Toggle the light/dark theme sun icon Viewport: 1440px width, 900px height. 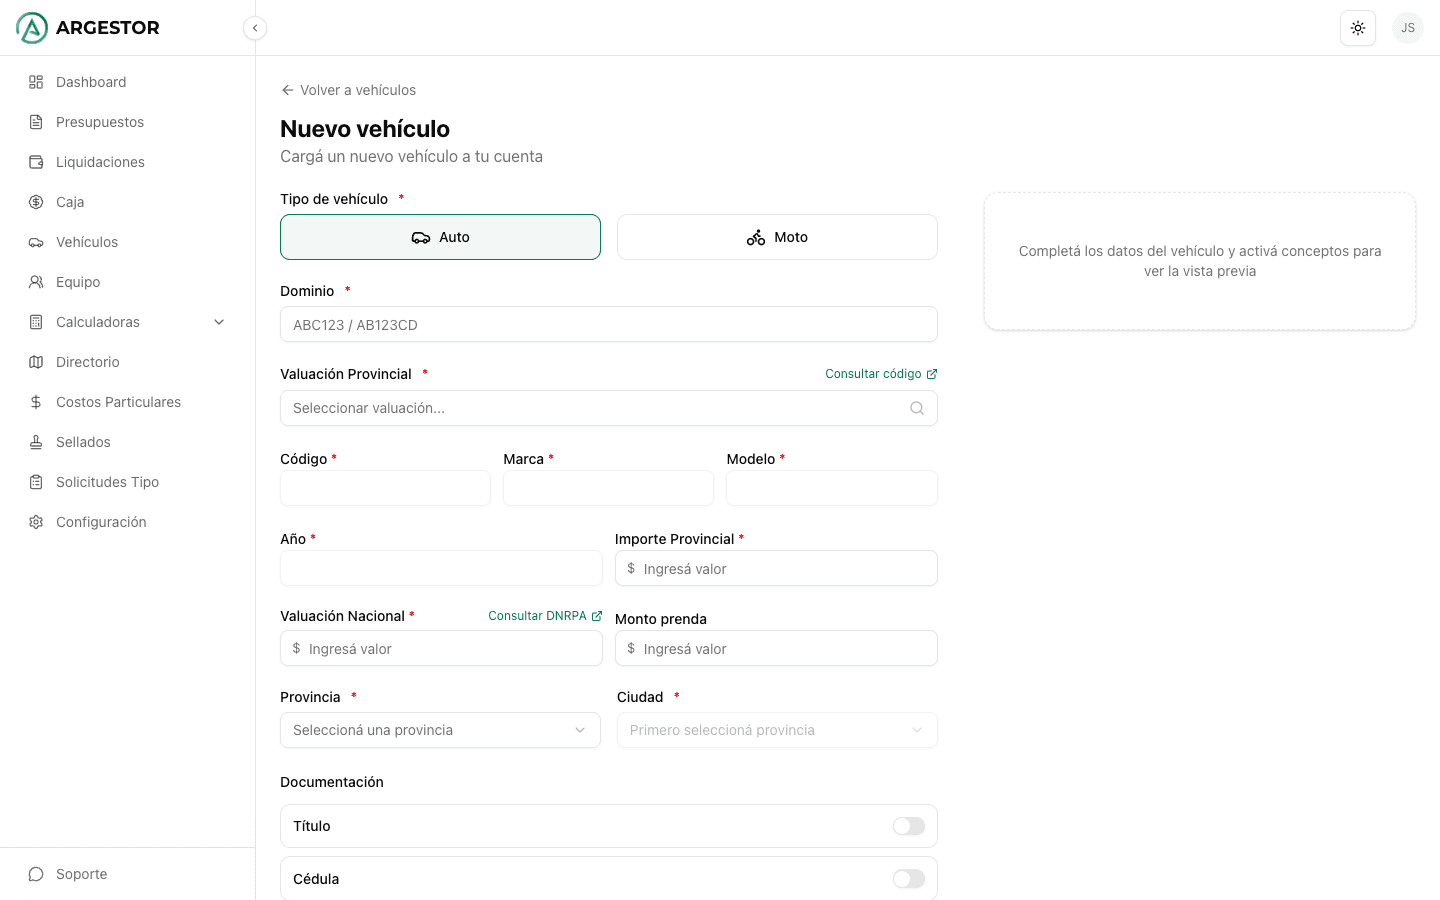tap(1357, 28)
